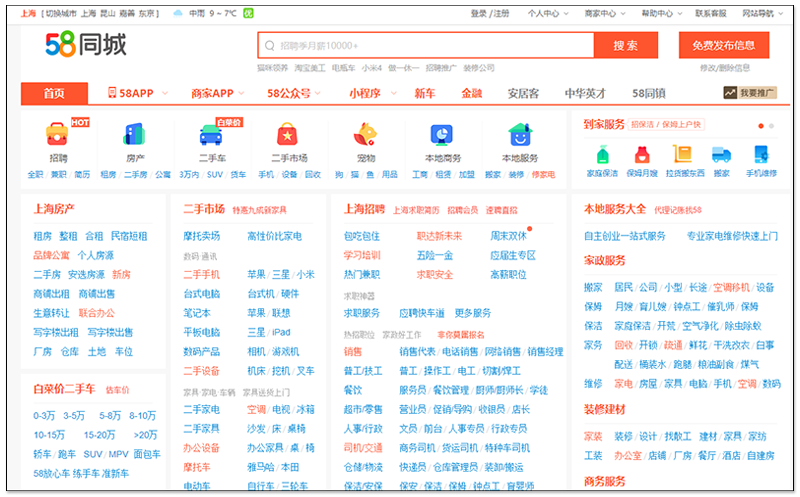This screenshot has width=800, height=497.
Task: Open the 金融 nav item
Action: point(471,93)
